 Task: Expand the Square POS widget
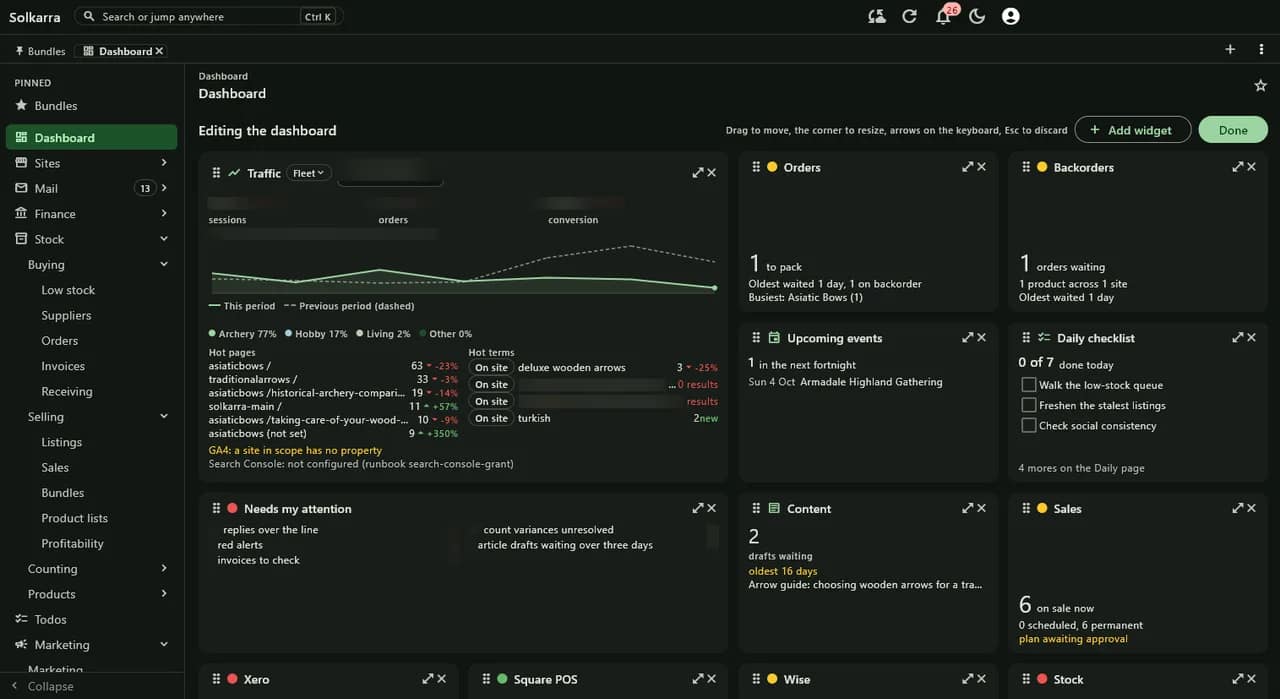(698, 679)
